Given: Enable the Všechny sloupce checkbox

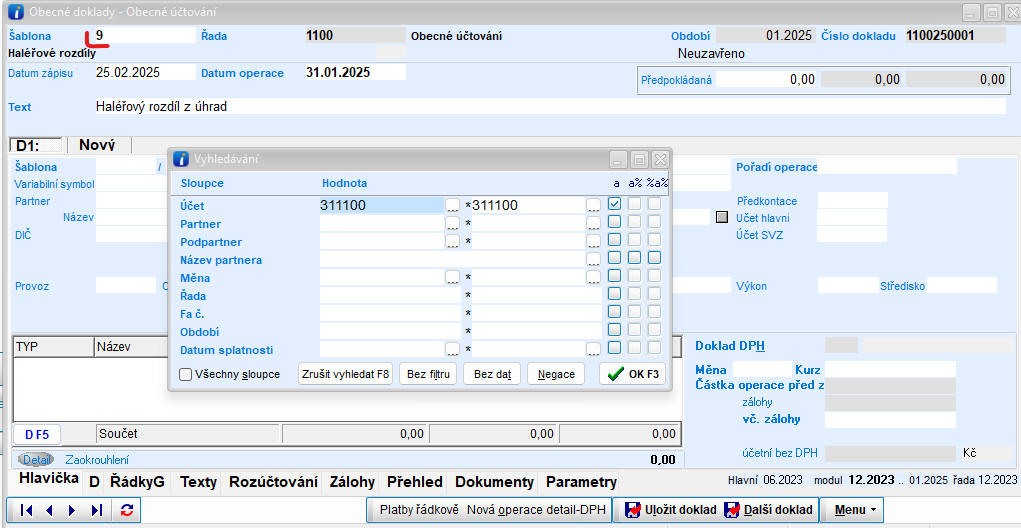Looking at the screenshot, I should coord(186,375).
